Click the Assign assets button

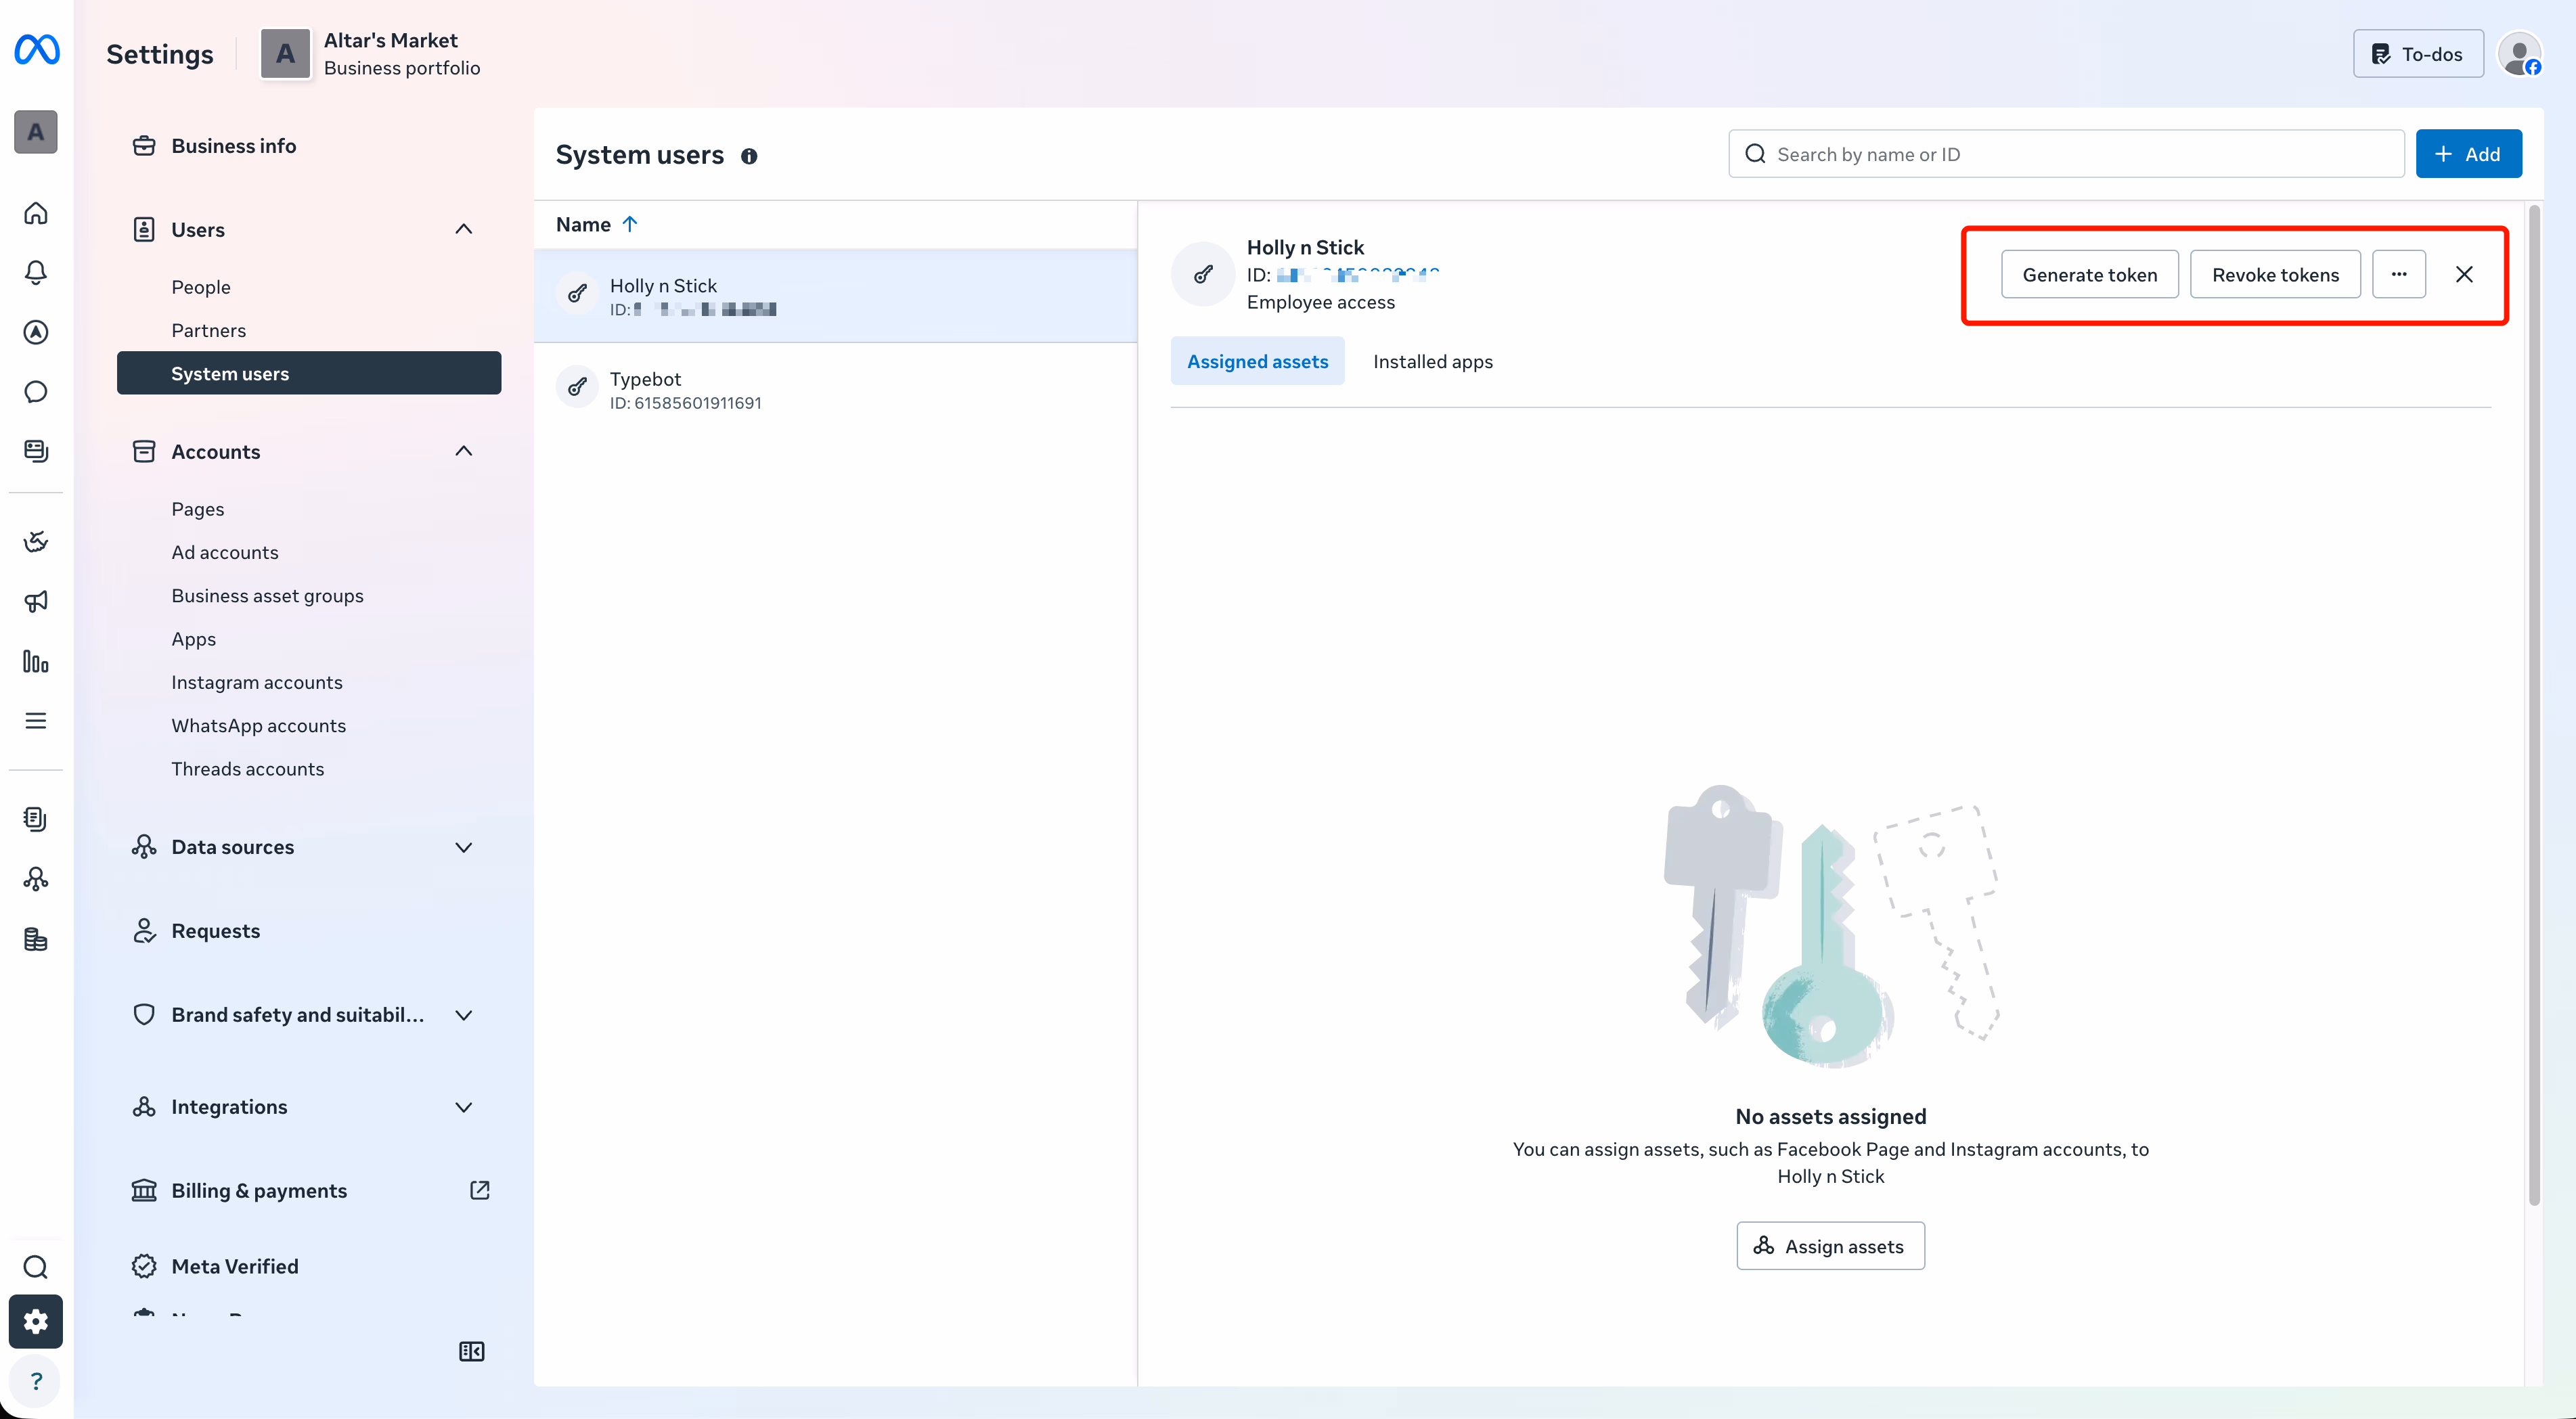tap(1830, 1246)
